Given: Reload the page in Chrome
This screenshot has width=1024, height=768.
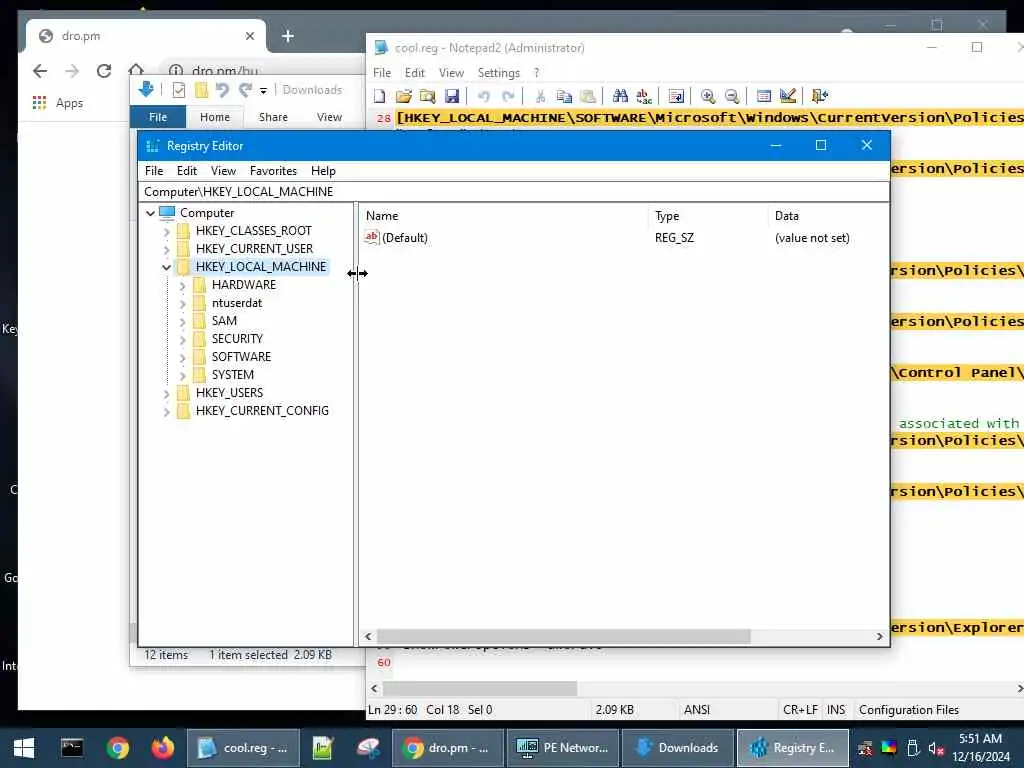Looking at the screenshot, I should coord(104,71).
